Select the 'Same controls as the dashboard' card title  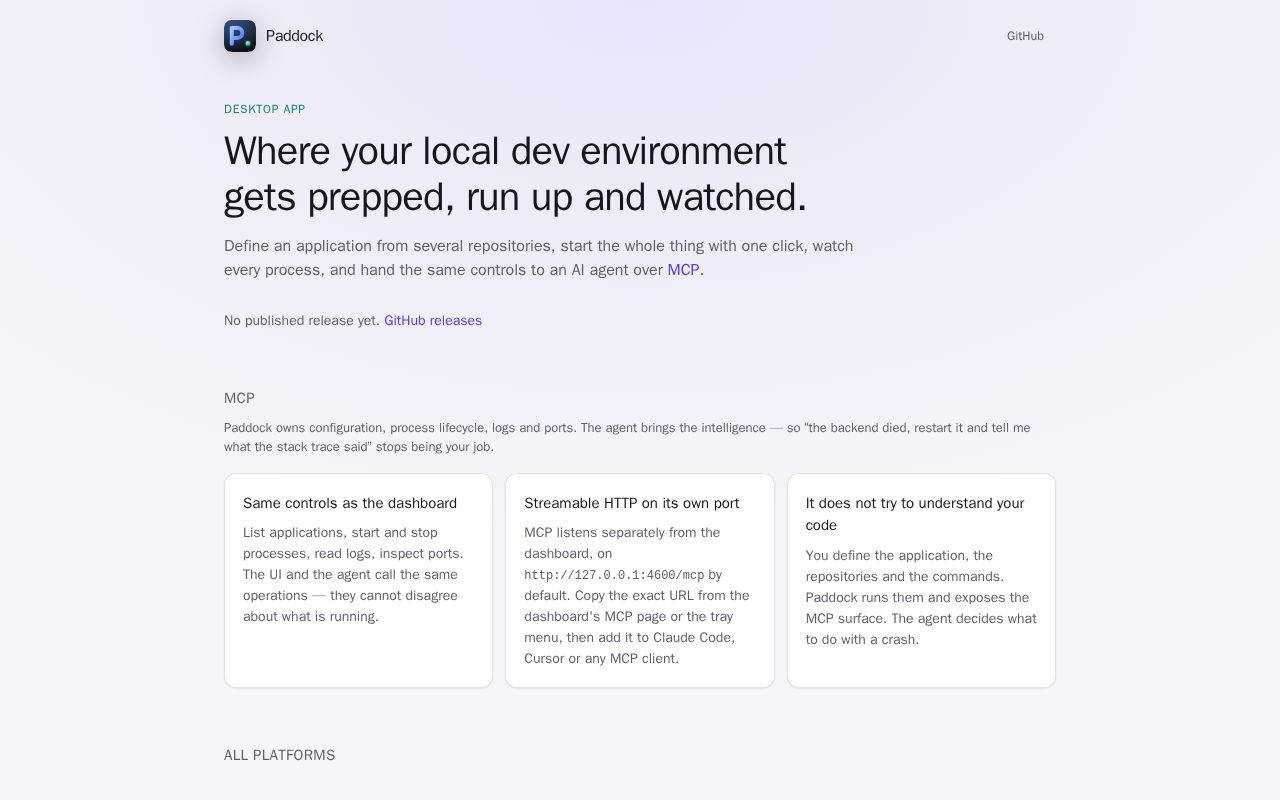coord(350,503)
